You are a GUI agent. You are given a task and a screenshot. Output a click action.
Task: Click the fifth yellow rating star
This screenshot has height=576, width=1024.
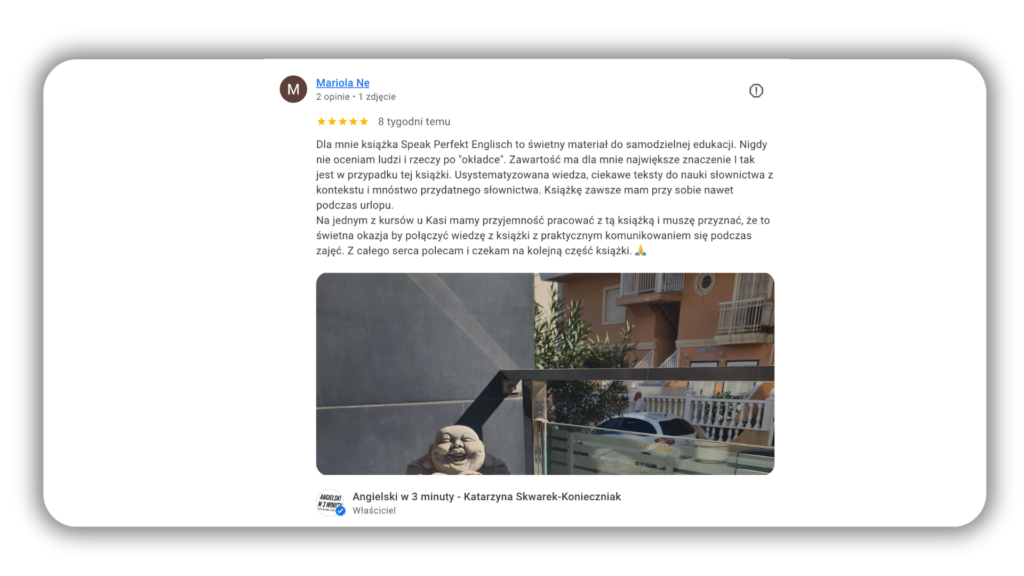coord(364,121)
